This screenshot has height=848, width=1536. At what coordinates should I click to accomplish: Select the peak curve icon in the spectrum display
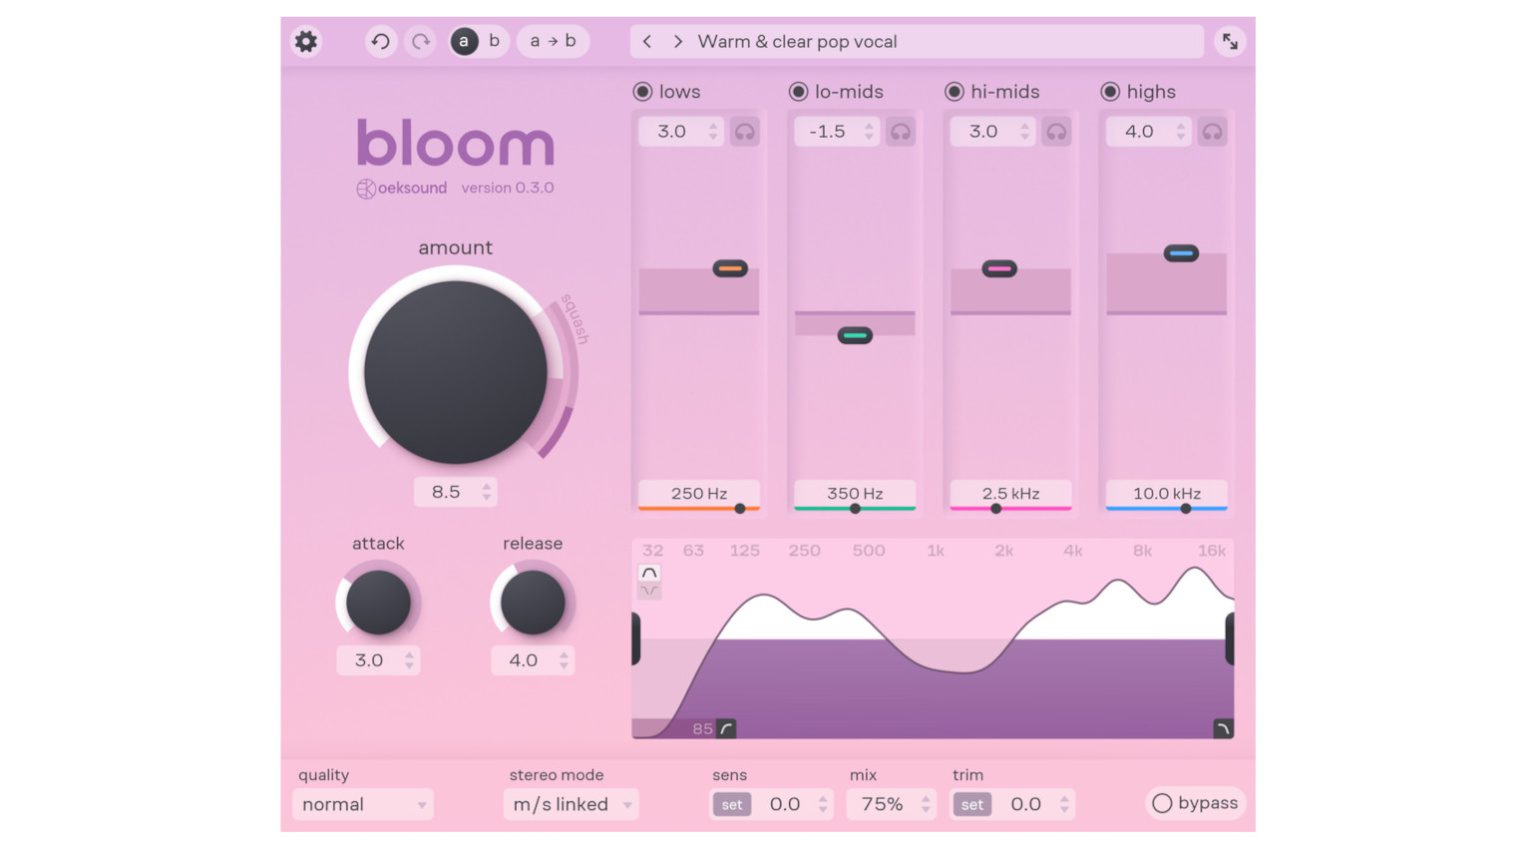(x=649, y=572)
